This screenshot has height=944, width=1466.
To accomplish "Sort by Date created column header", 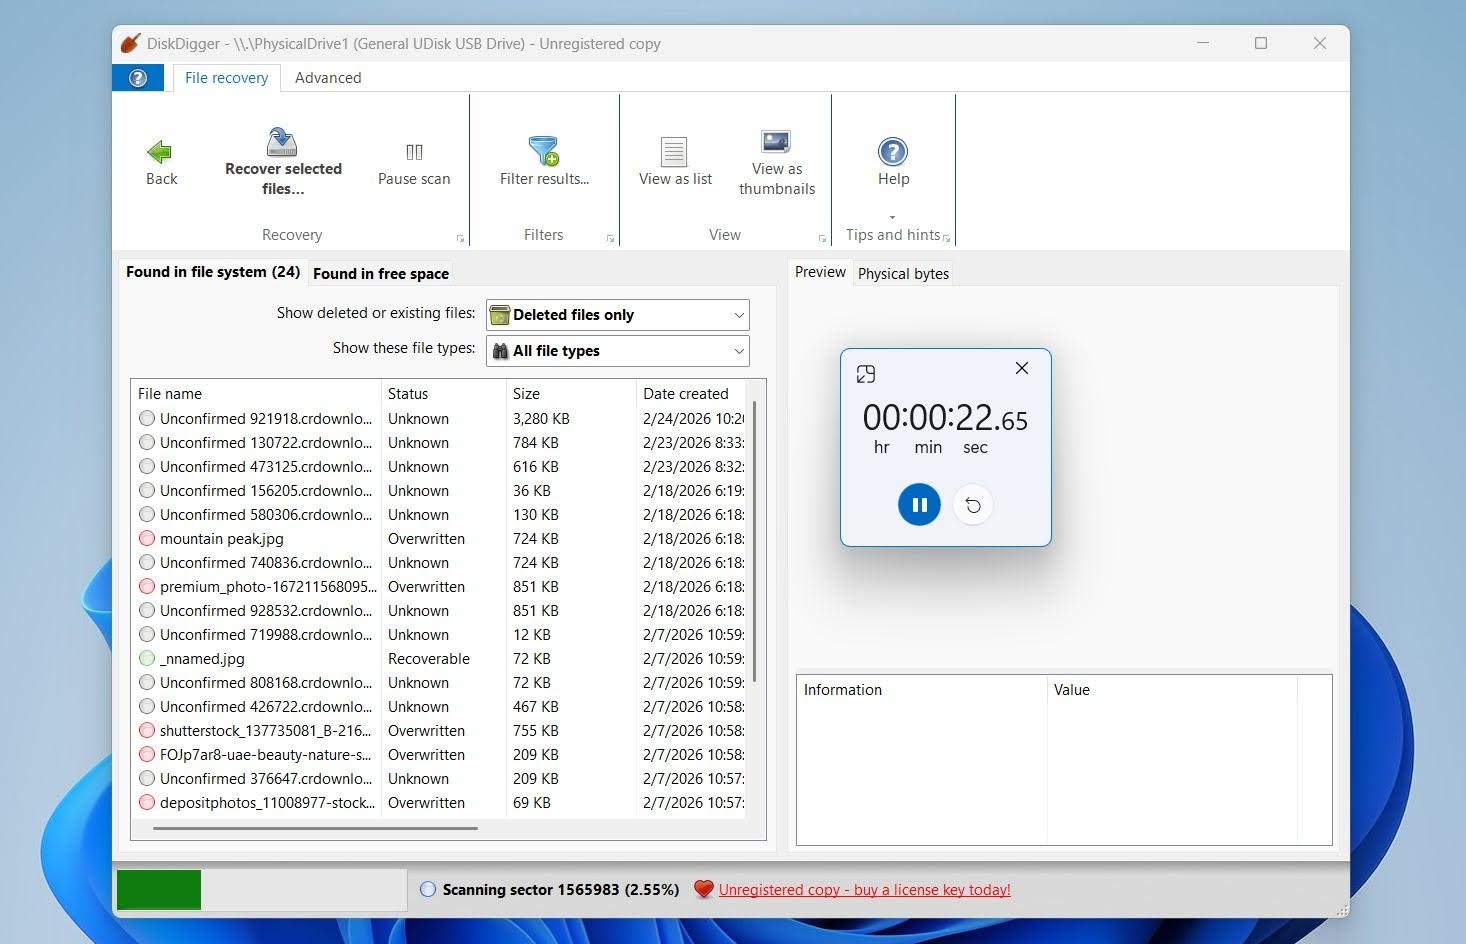I will pos(691,394).
